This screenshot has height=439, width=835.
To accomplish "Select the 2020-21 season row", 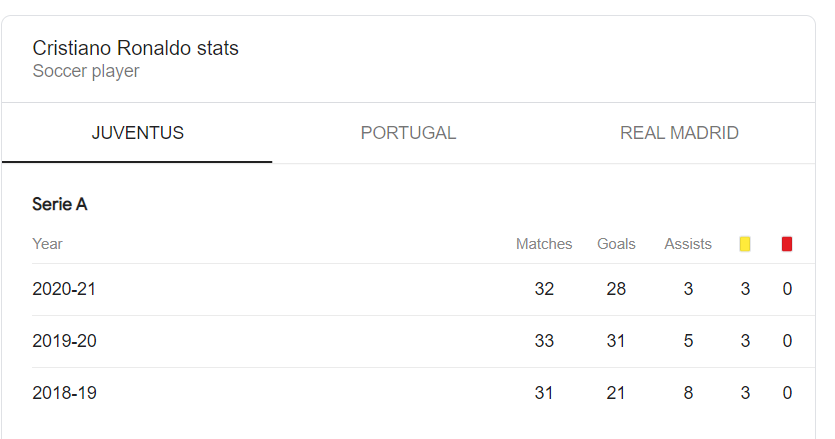I will [x=423, y=289].
